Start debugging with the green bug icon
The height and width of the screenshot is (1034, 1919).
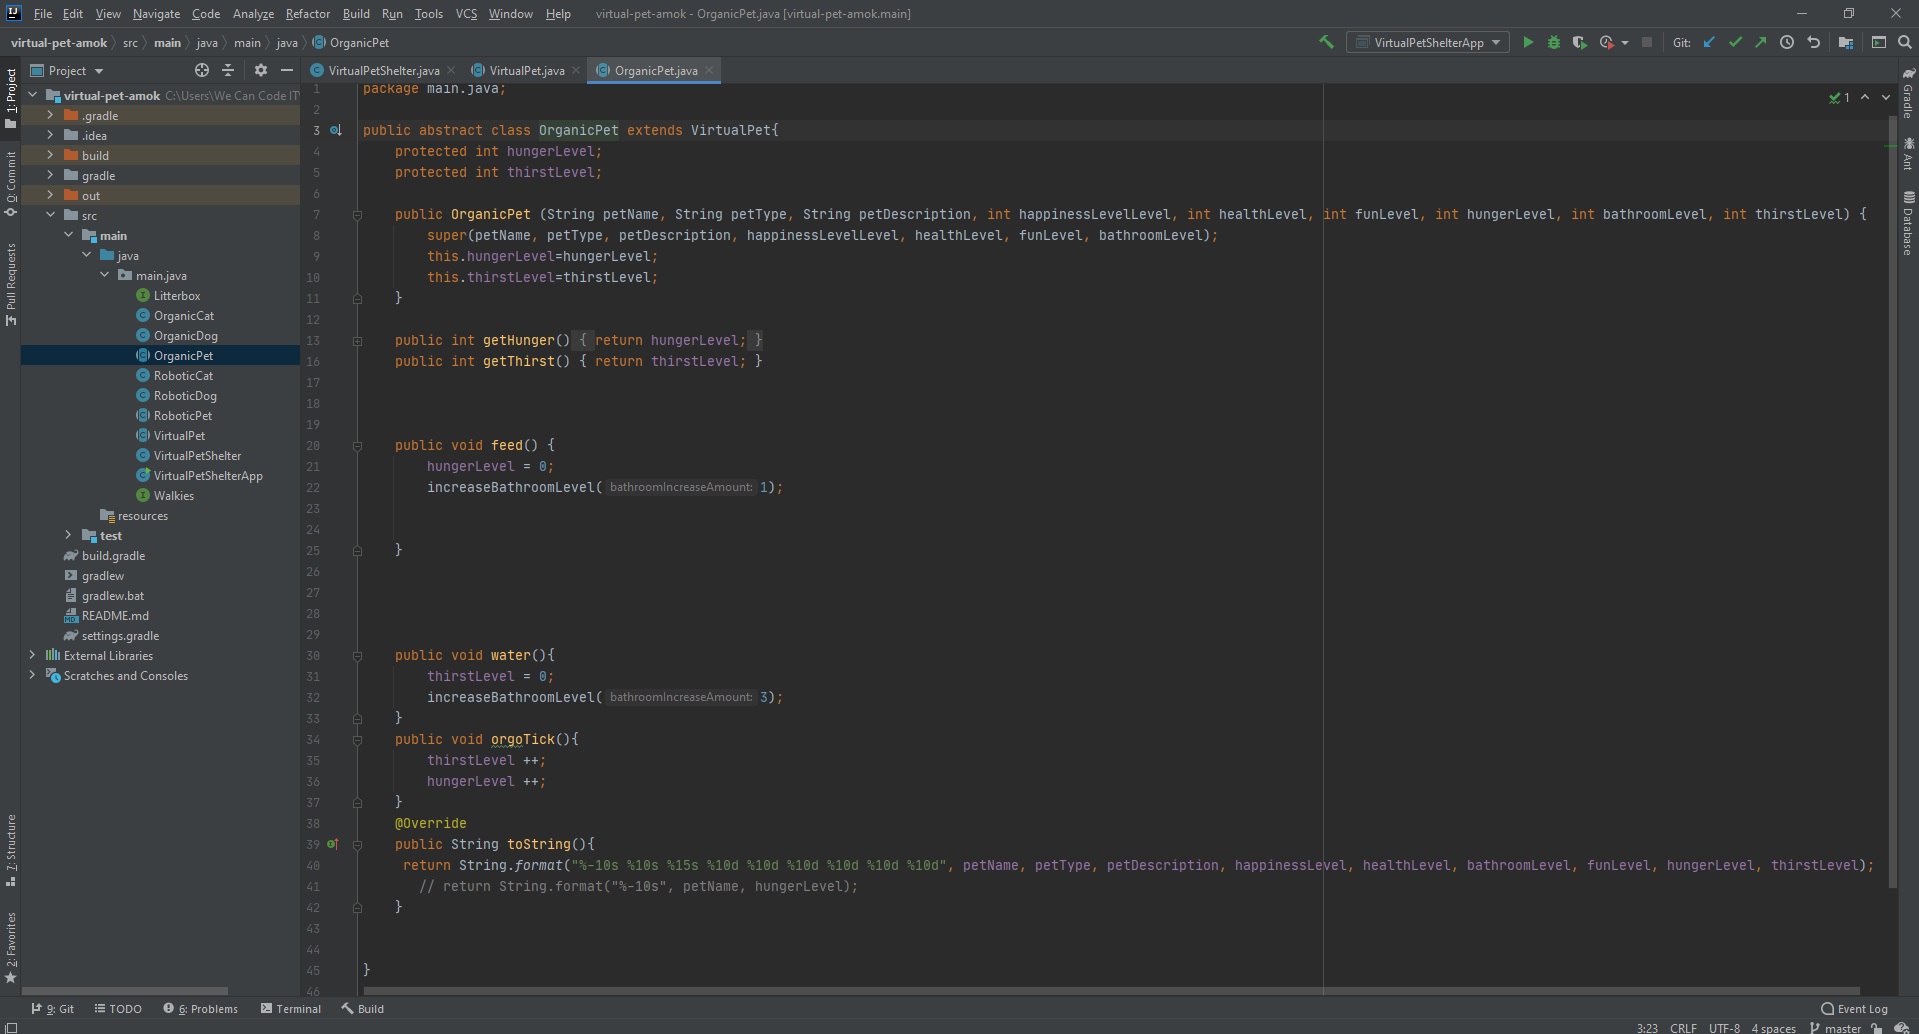click(1553, 42)
